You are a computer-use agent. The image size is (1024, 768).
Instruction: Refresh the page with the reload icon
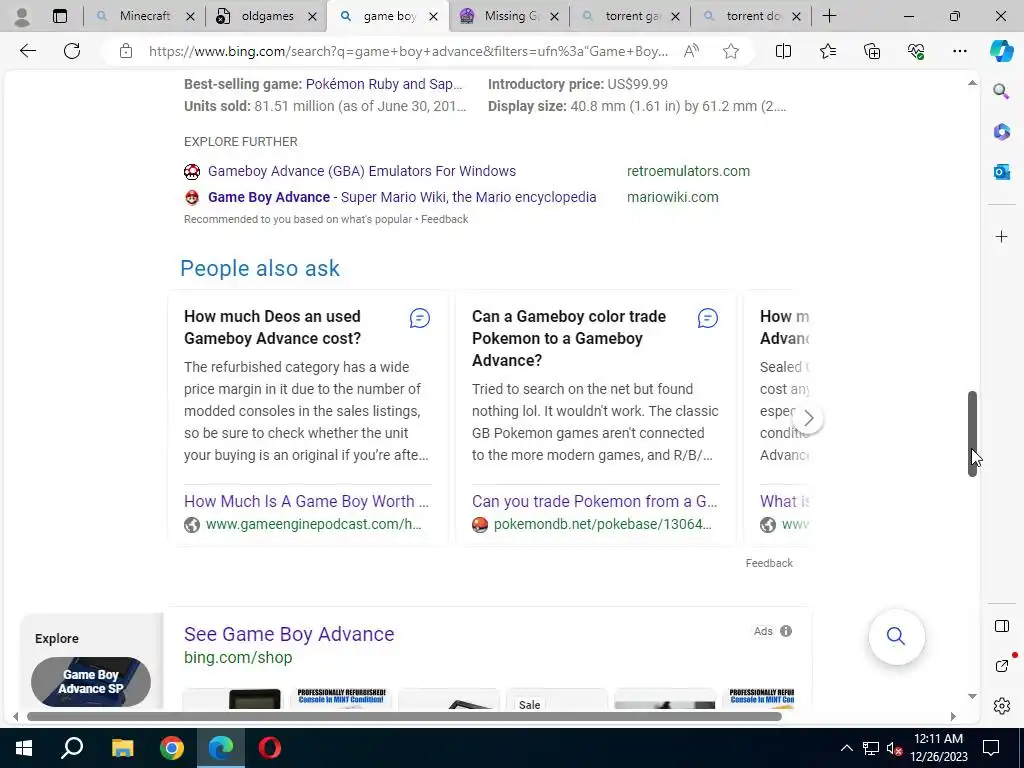tap(72, 51)
